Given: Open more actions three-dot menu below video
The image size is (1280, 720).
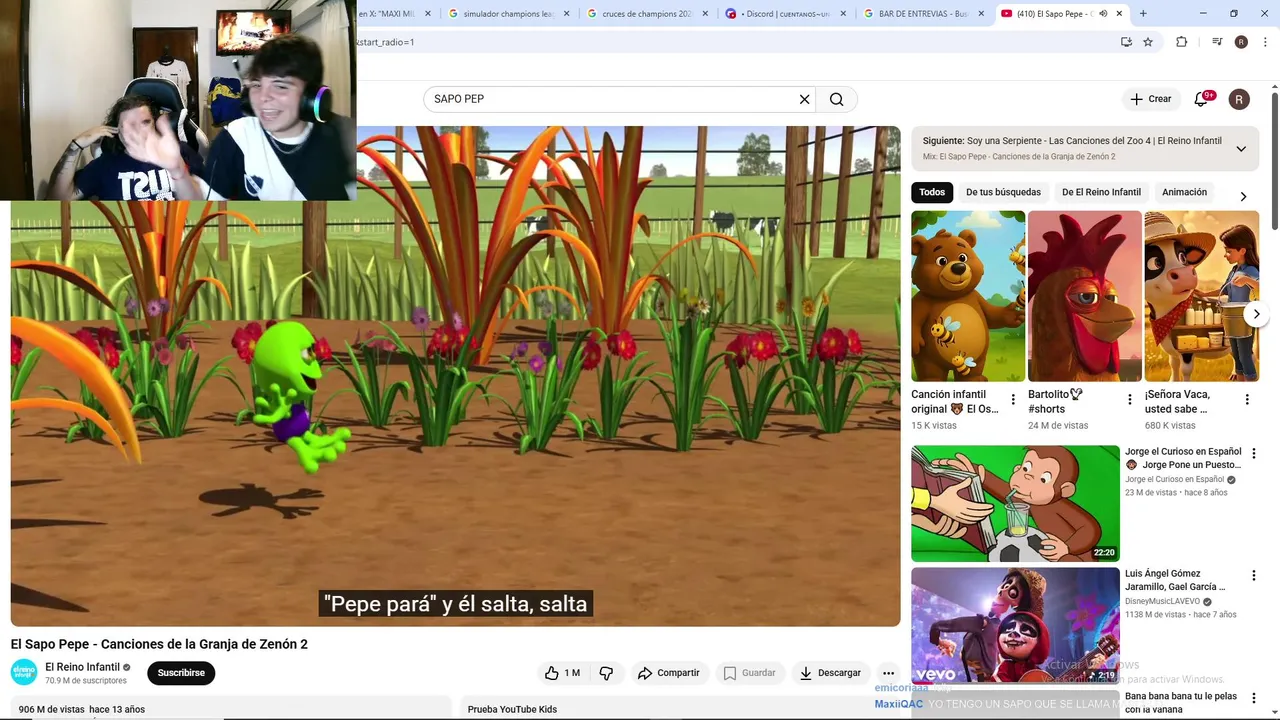Looking at the screenshot, I should coord(888,673).
